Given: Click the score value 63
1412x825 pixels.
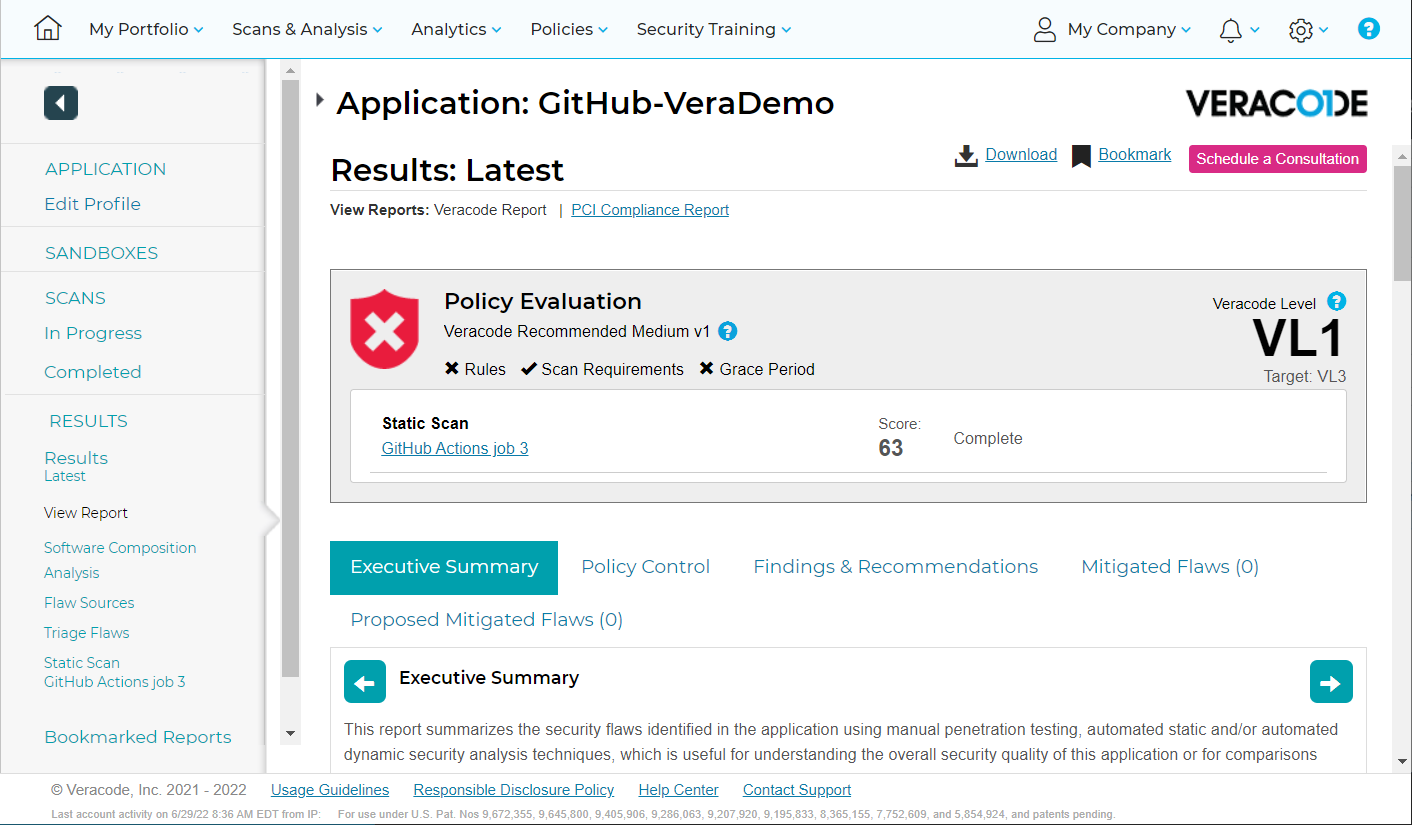Looking at the screenshot, I should [891, 448].
